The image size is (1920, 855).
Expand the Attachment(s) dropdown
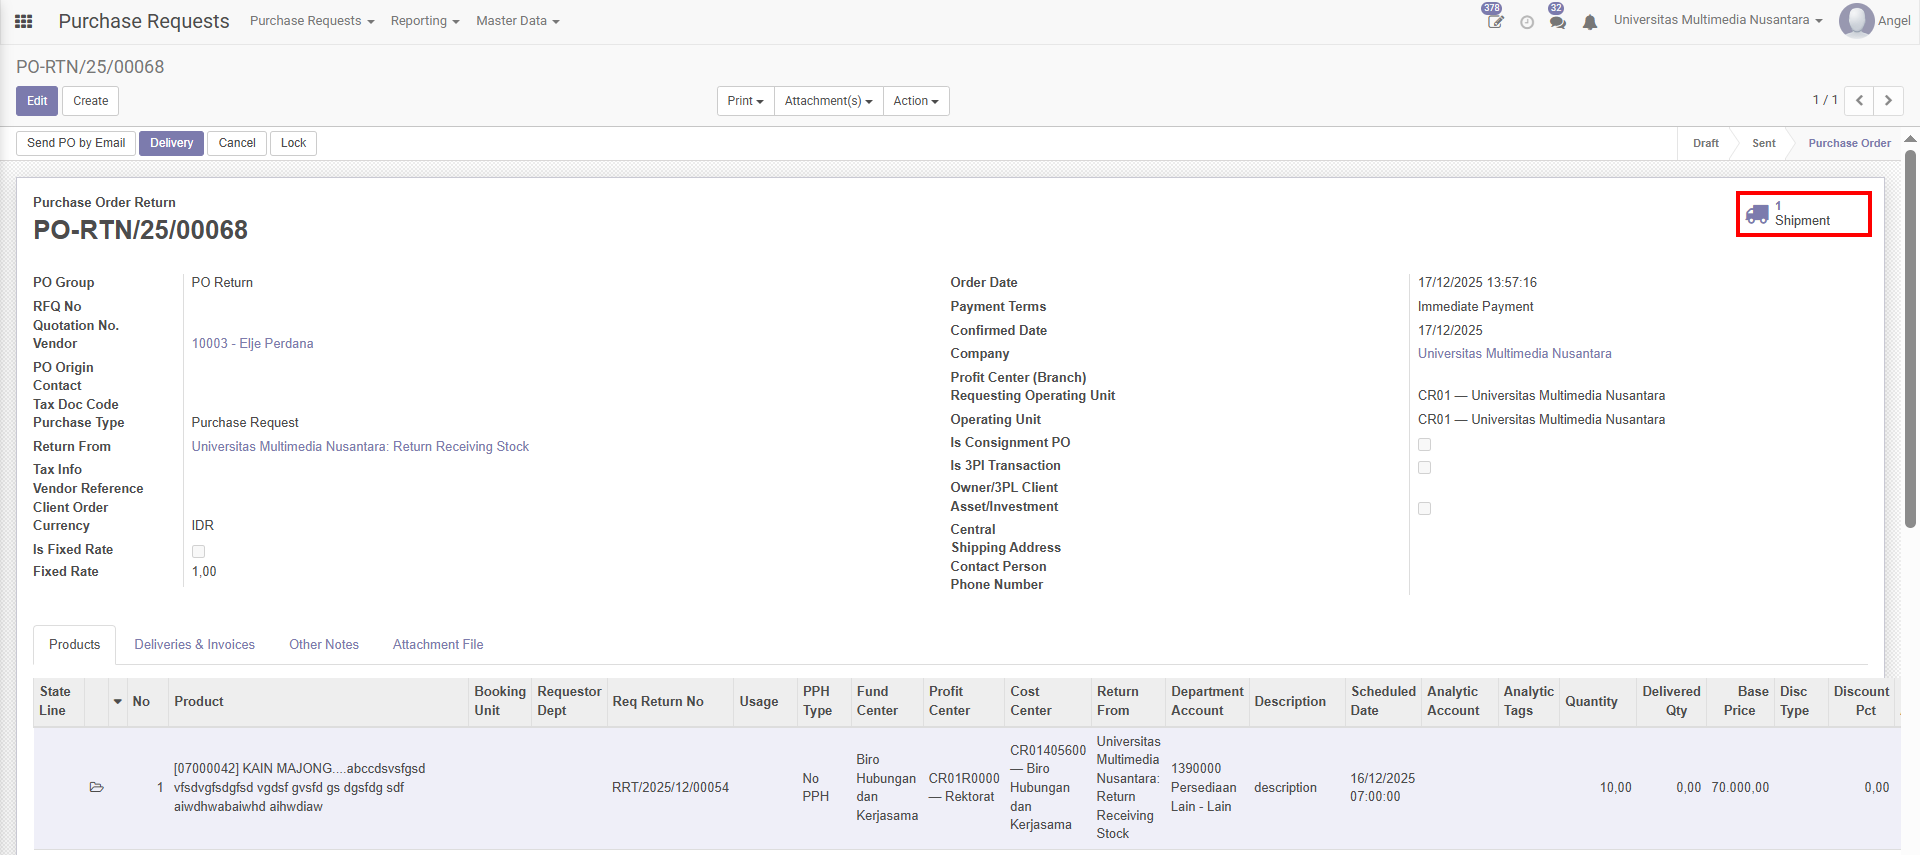[828, 101]
